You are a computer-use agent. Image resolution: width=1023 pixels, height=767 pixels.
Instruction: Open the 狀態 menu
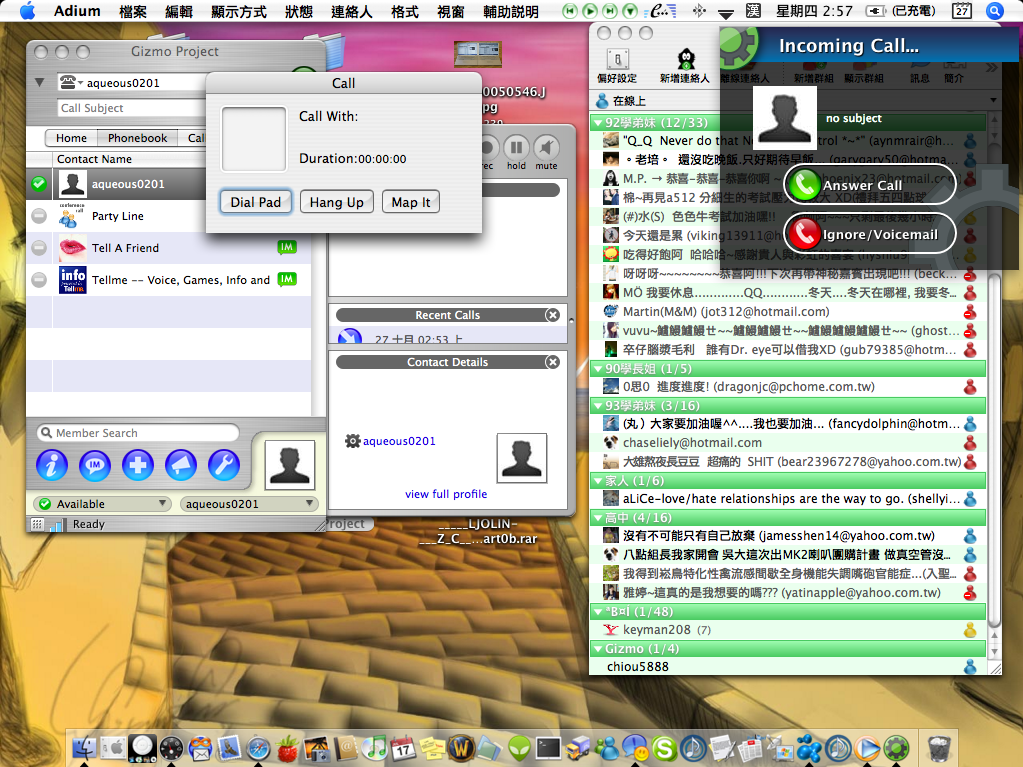click(x=298, y=11)
